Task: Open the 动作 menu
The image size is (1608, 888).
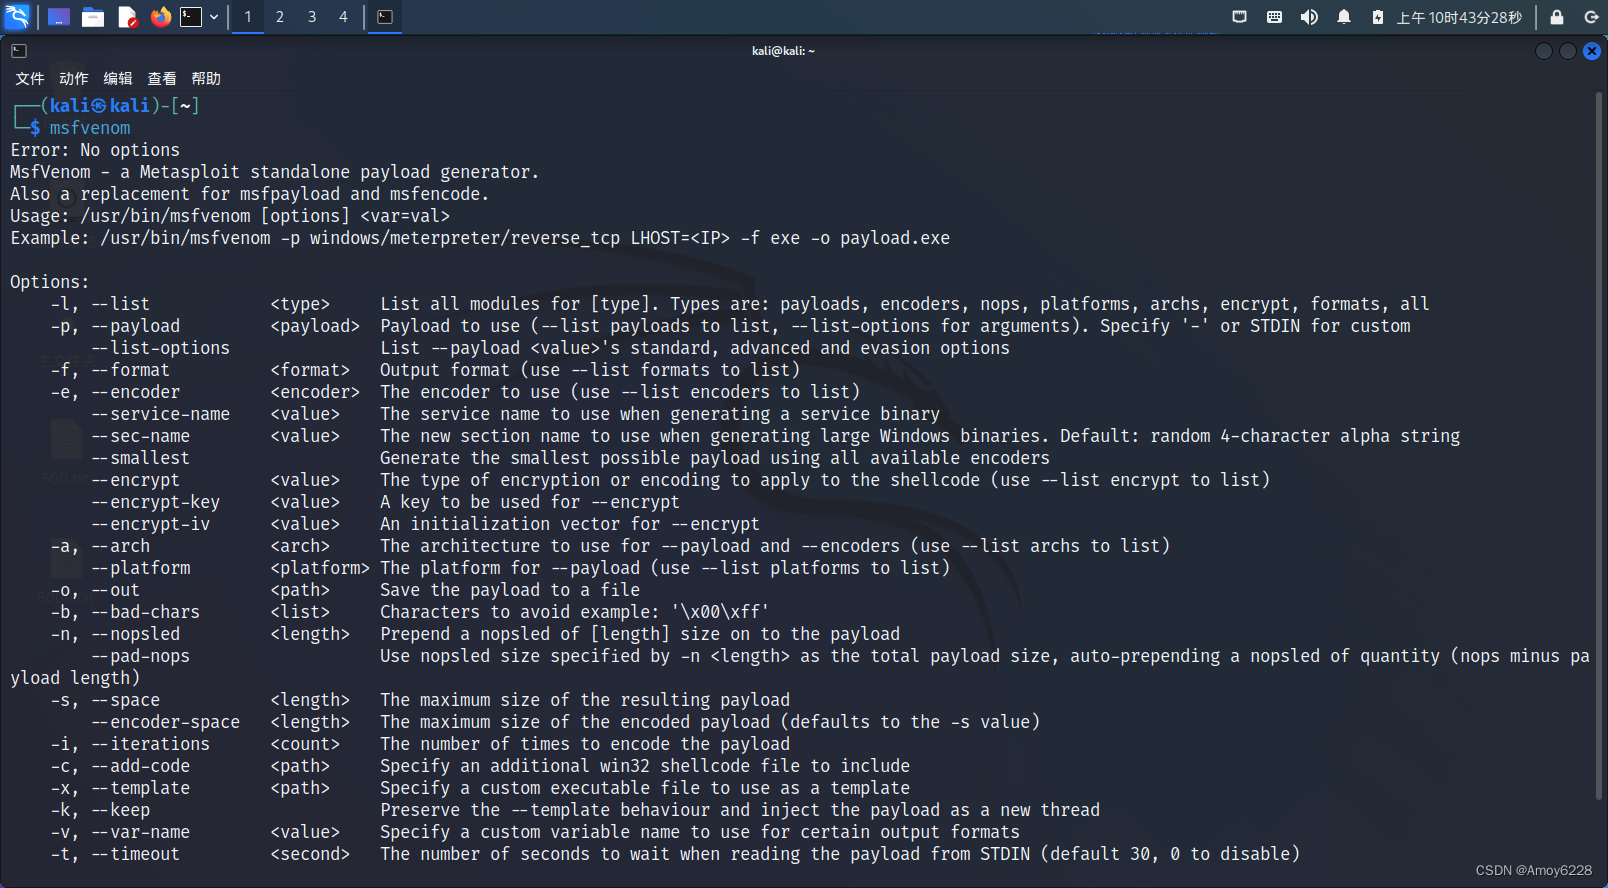Action: tap(74, 78)
